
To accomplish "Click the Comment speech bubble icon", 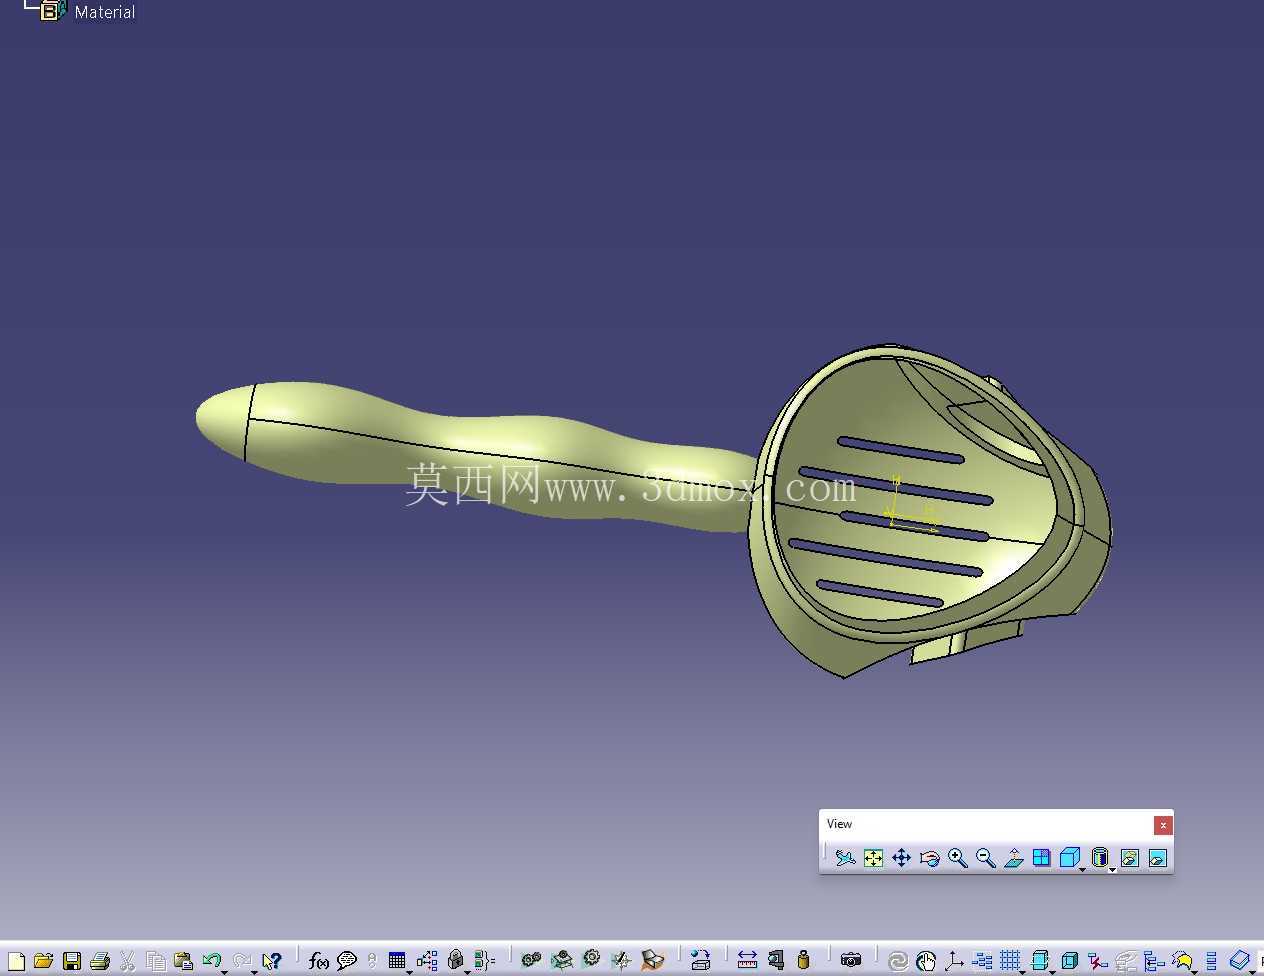I will tap(346, 961).
